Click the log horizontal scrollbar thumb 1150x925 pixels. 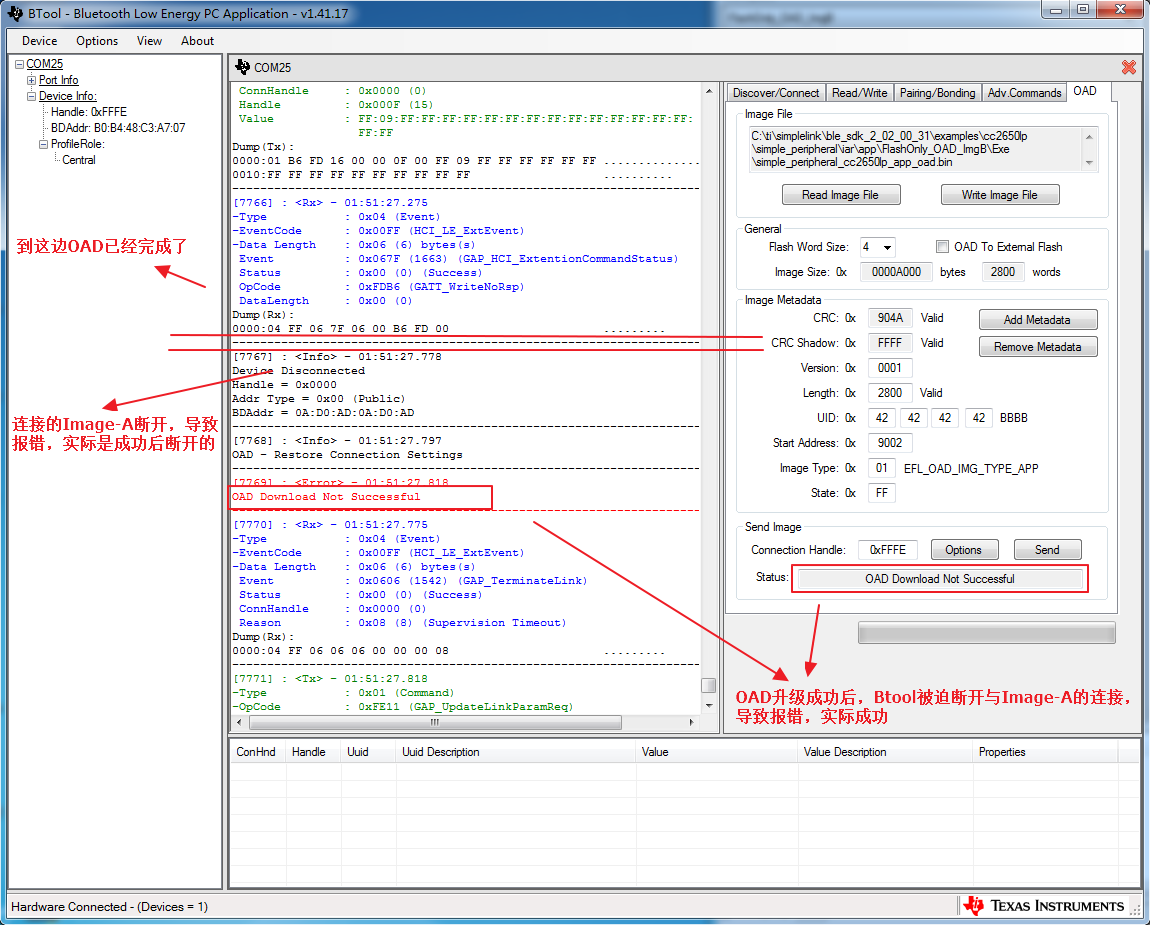click(x=436, y=723)
